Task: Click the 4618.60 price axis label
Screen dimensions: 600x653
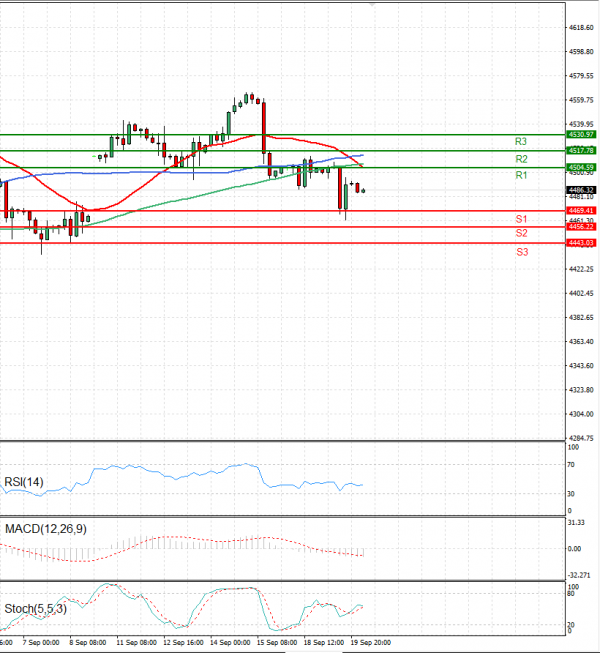Action: [x=581, y=28]
